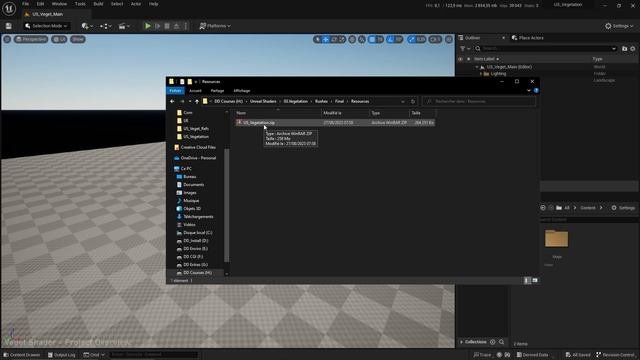Choose the Select objects viewport tool
Viewport: 640px width, 360px height.
[x=317, y=40]
